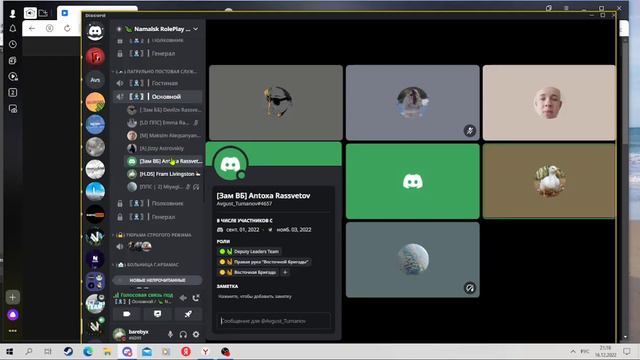
Task: Go back in the browser window
Action: click(x=32, y=28)
